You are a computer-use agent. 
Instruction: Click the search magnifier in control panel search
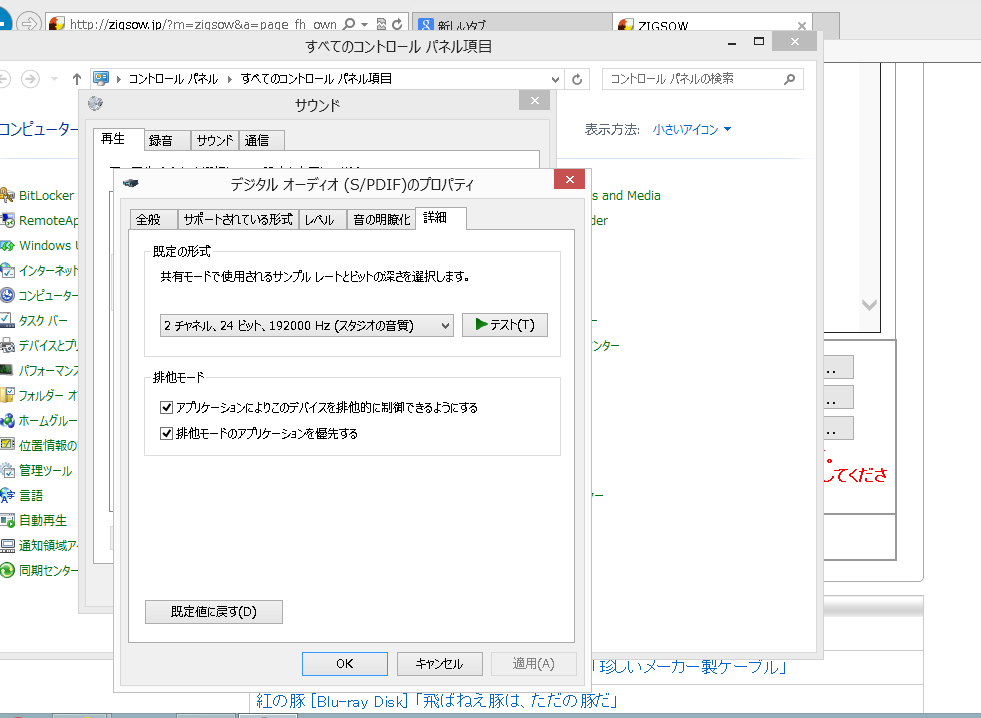click(789, 79)
